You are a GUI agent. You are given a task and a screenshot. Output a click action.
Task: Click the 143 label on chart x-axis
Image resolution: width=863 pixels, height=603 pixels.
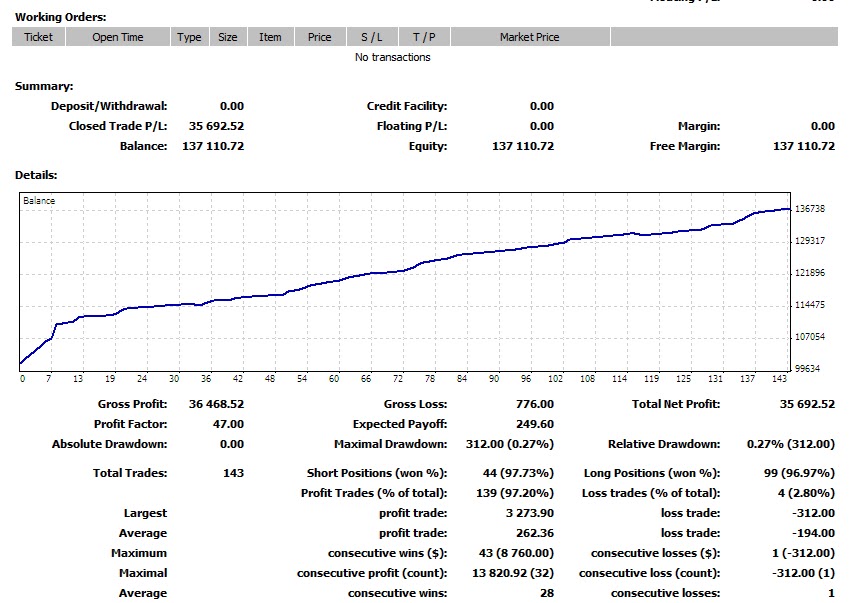click(x=779, y=379)
